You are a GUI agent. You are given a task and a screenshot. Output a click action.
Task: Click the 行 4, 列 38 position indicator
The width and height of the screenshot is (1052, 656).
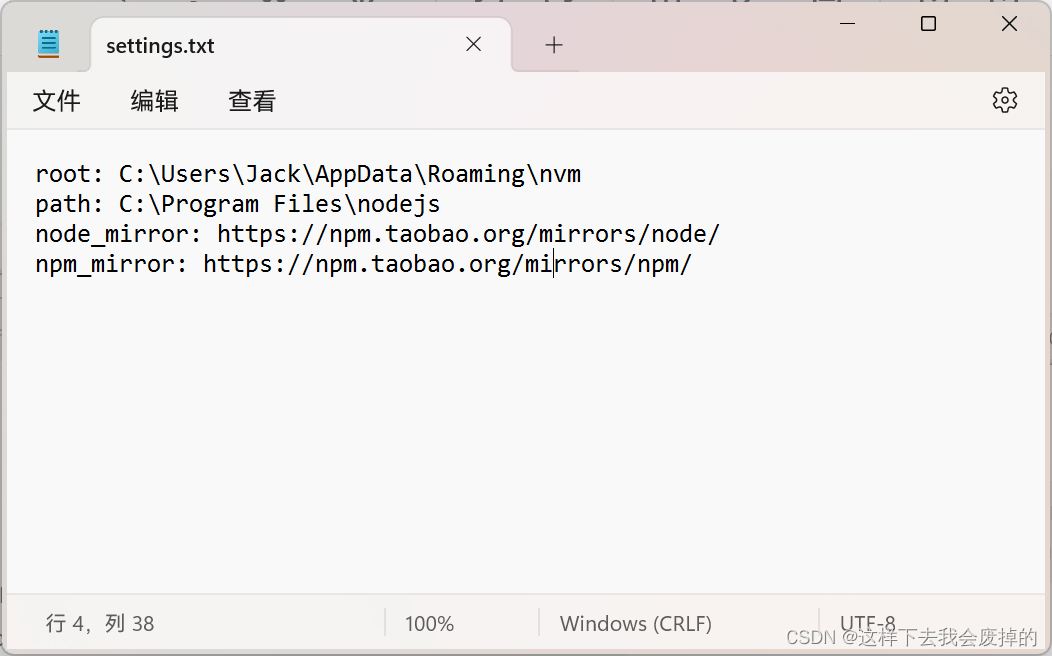point(100,624)
